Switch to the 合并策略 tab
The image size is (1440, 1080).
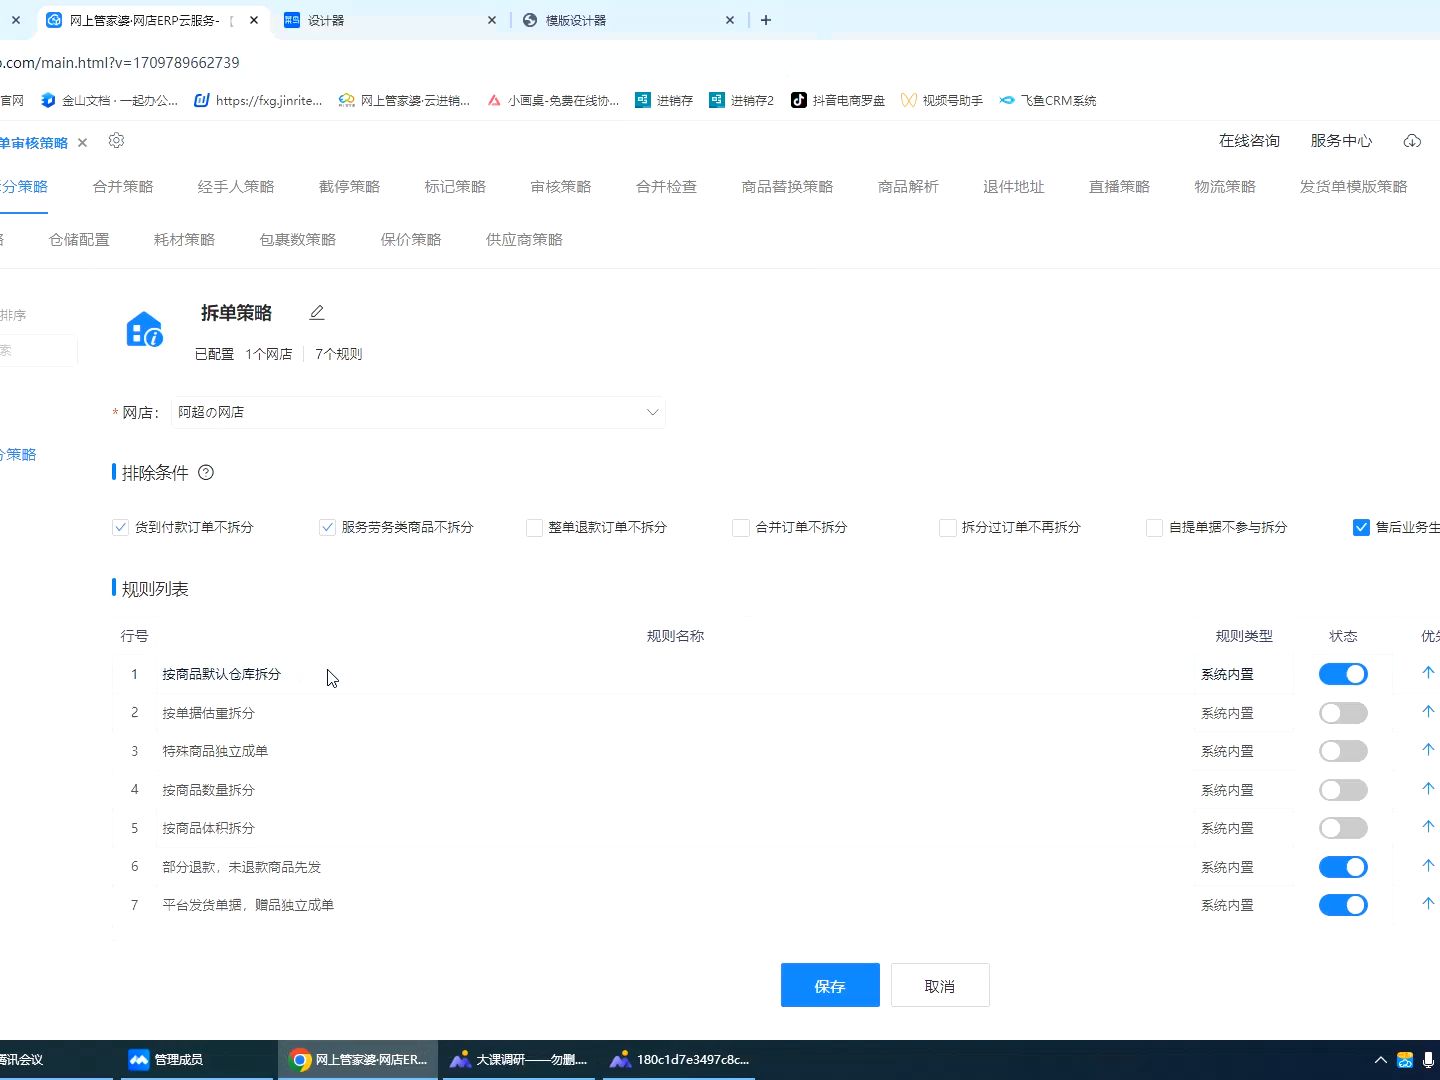pos(122,186)
